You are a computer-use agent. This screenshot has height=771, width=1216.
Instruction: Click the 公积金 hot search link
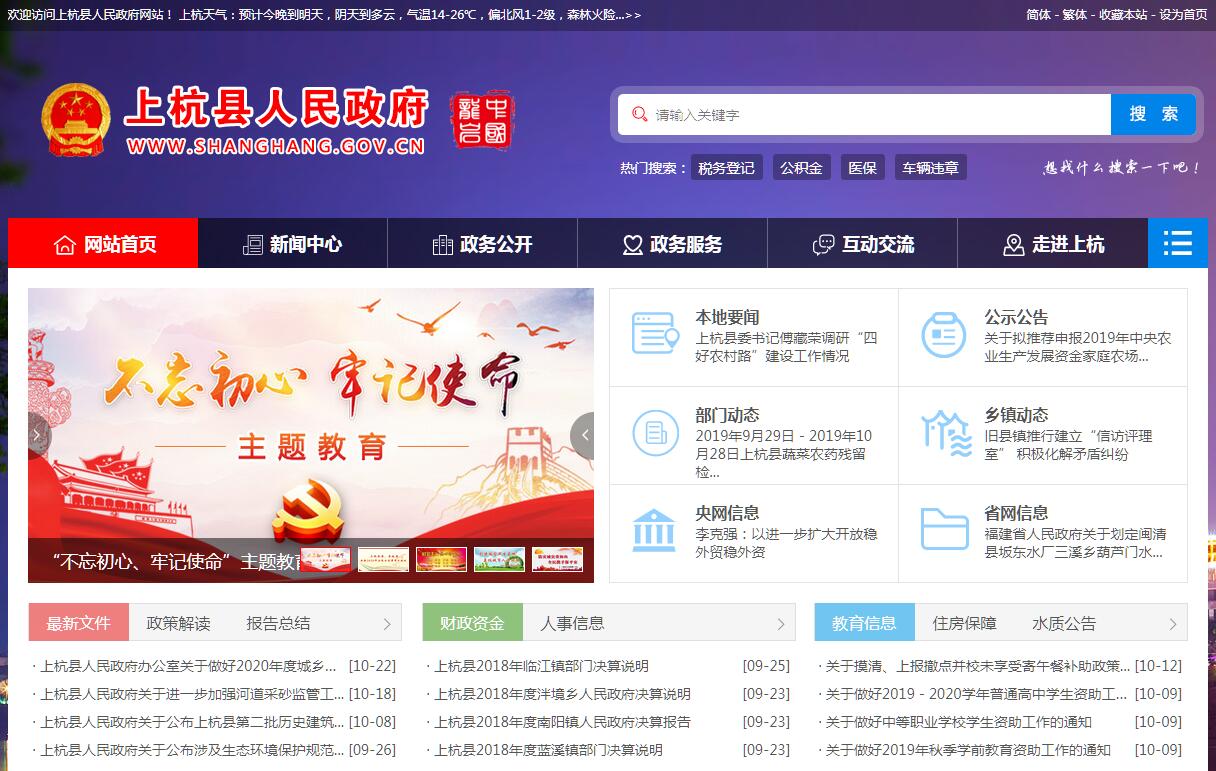pyautogui.click(x=801, y=168)
